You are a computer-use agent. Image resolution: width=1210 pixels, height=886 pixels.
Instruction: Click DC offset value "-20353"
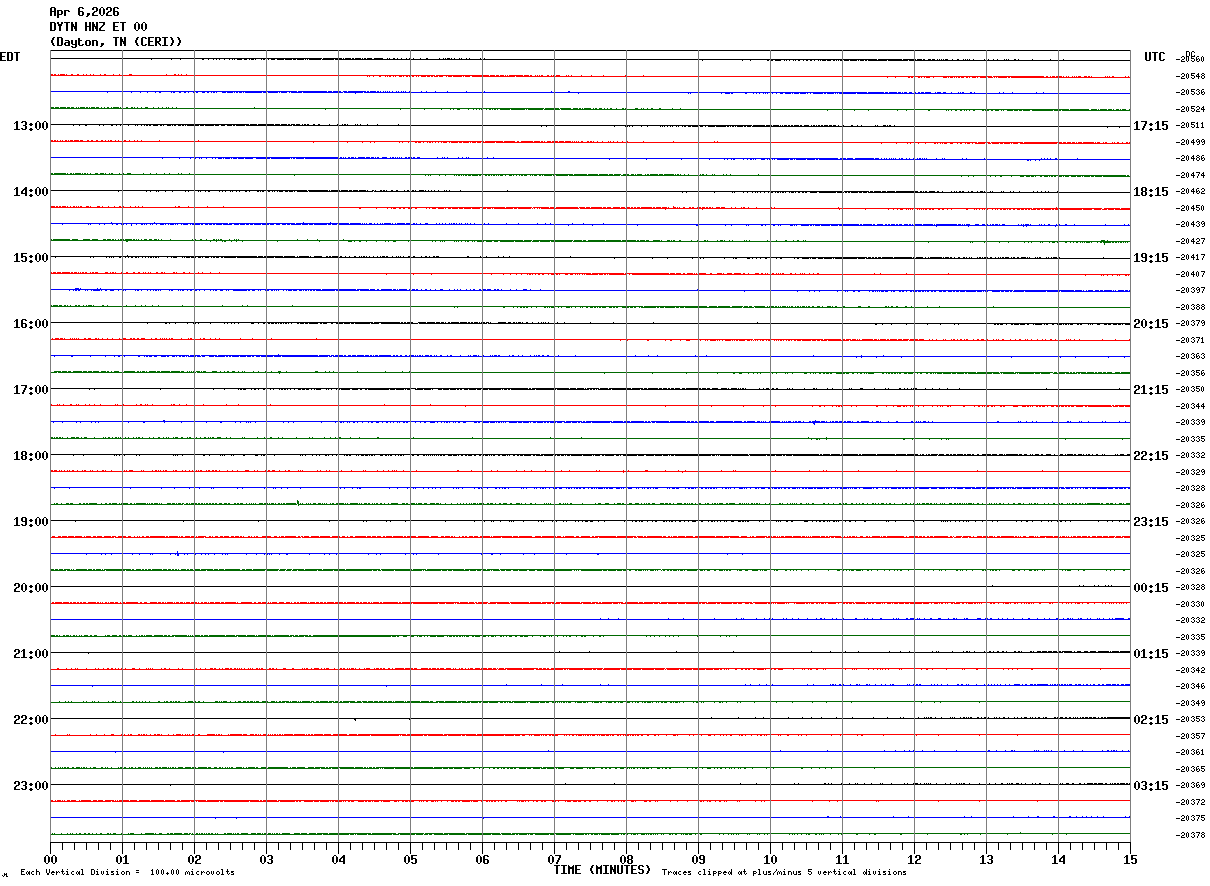[1190, 720]
